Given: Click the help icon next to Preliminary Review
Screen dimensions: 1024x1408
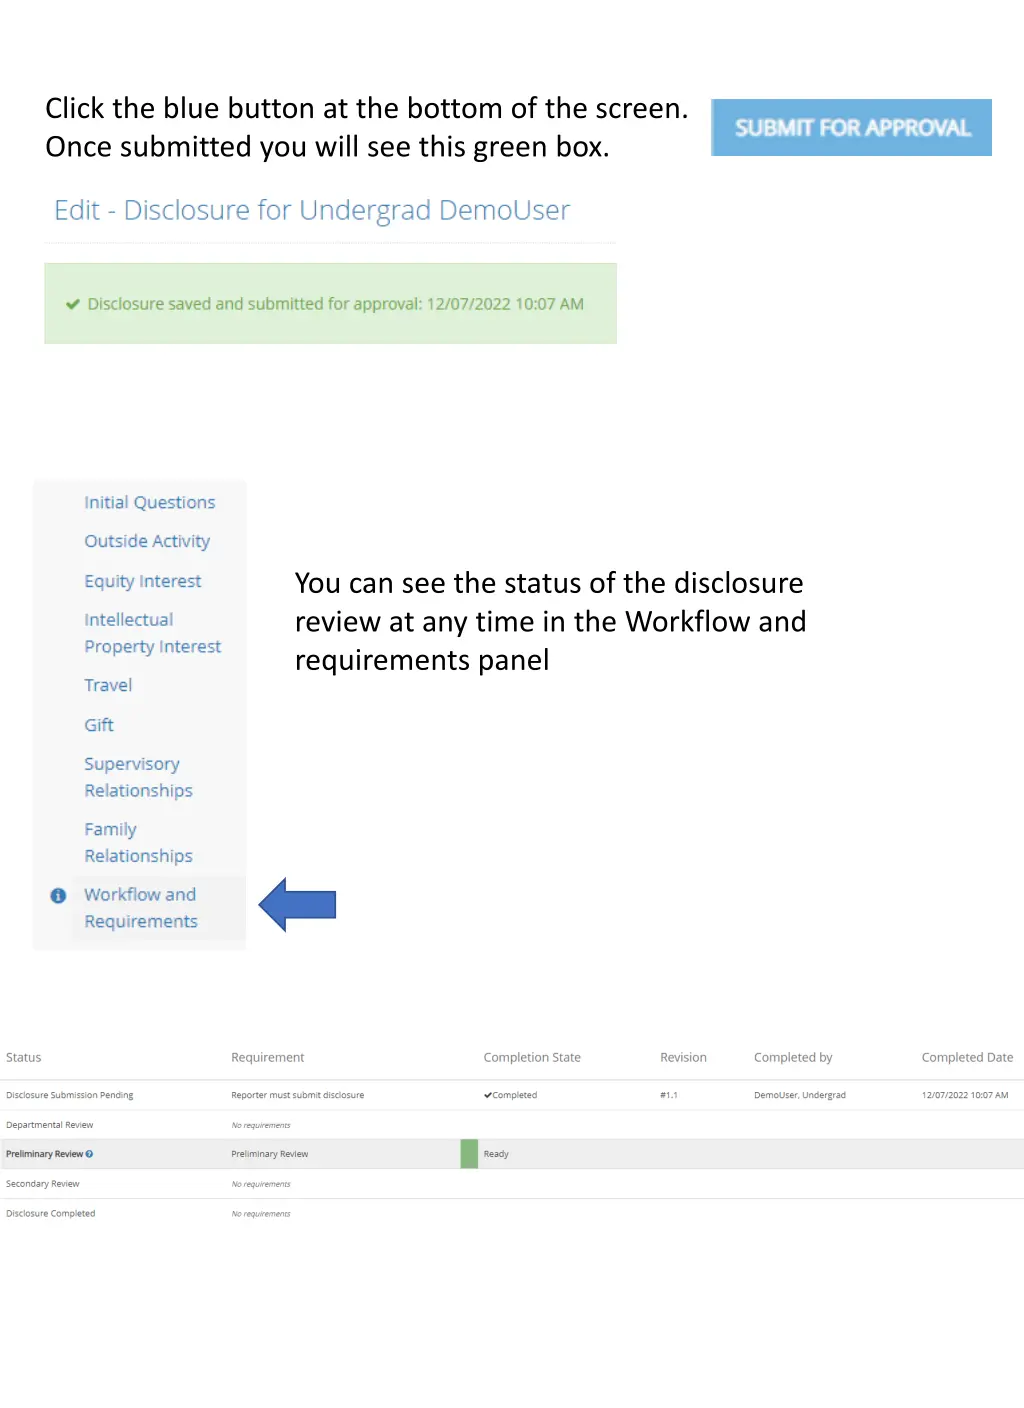Looking at the screenshot, I should (89, 1154).
